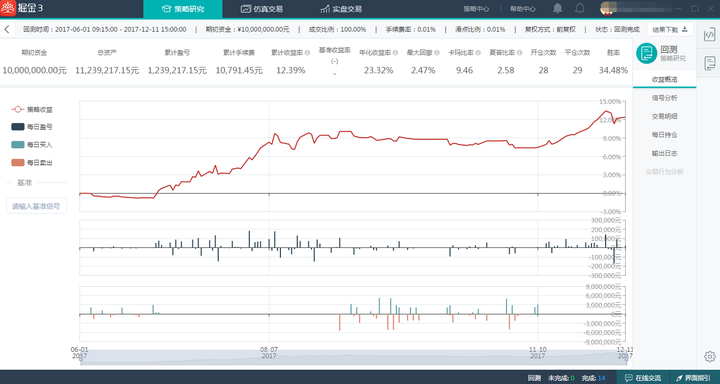Viewport: 720px width, 384px height.
Task: Click the outlined bell alert icon
Action: pos(580,9)
